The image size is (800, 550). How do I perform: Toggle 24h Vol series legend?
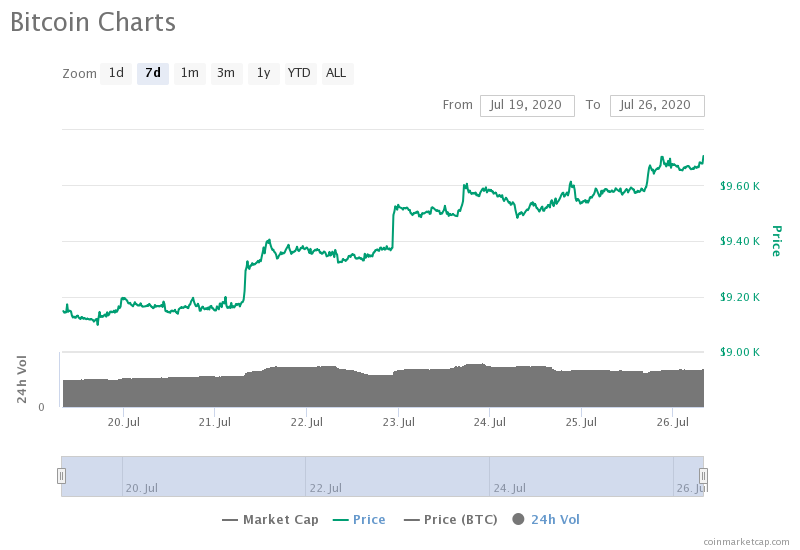coord(546,519)
